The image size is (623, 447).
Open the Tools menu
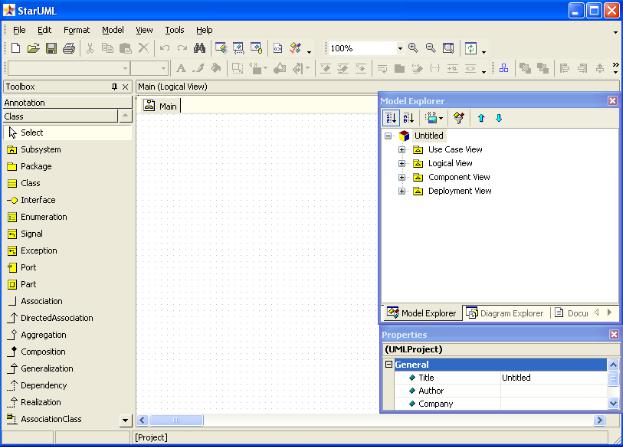[174, 30]
